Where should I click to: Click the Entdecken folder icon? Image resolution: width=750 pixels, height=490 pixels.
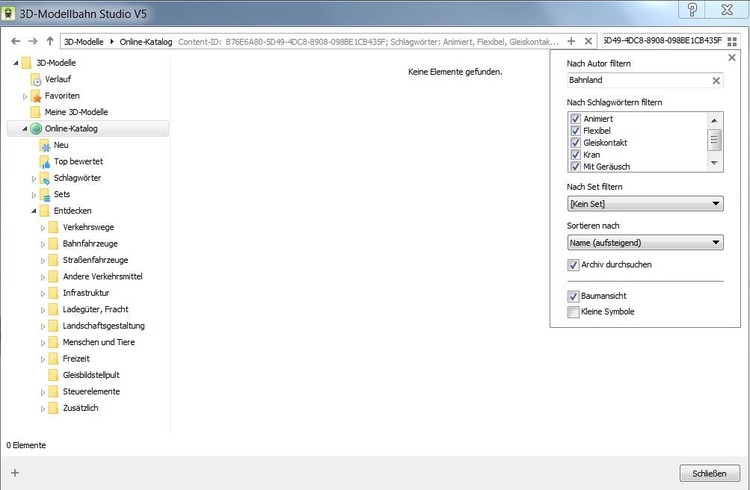coord(44,211)
